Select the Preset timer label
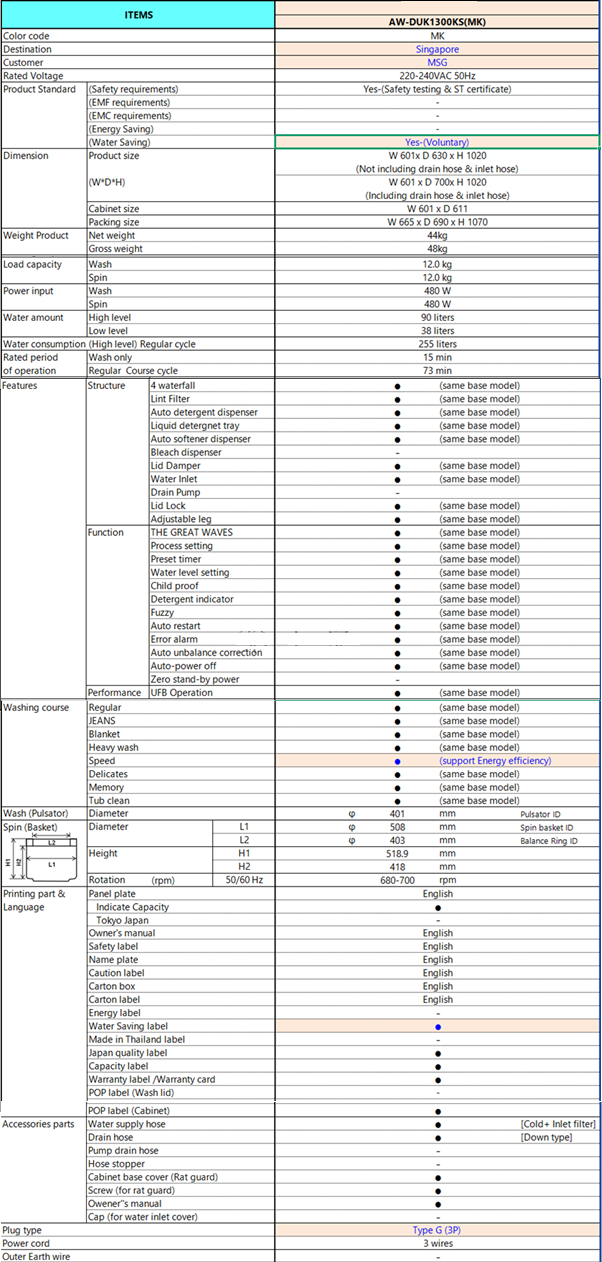The image size is (602, 1262). (x=176, y=559)
